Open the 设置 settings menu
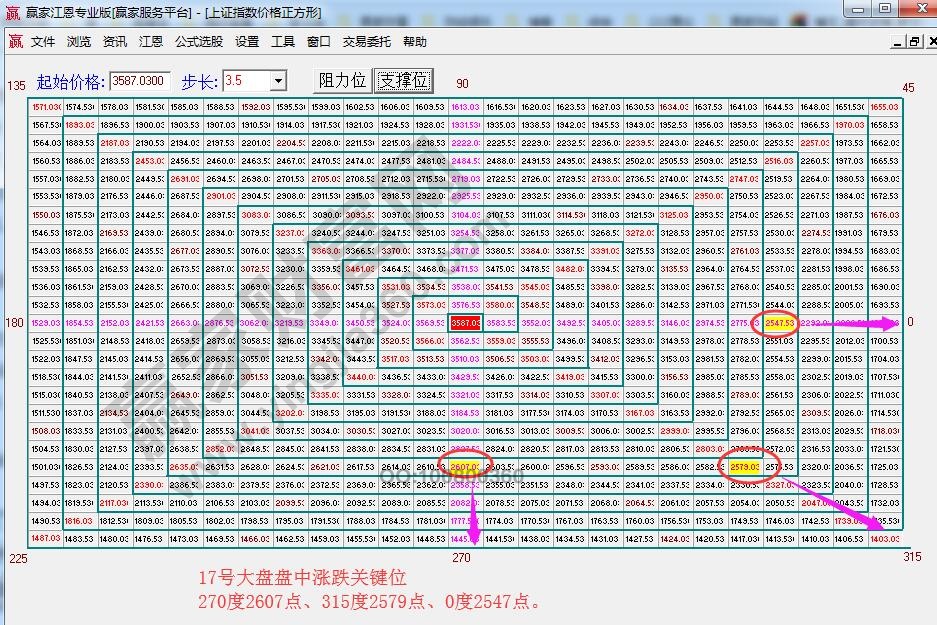Image resolution: width=937 pixels, height=625 pixels. point(247,41)
